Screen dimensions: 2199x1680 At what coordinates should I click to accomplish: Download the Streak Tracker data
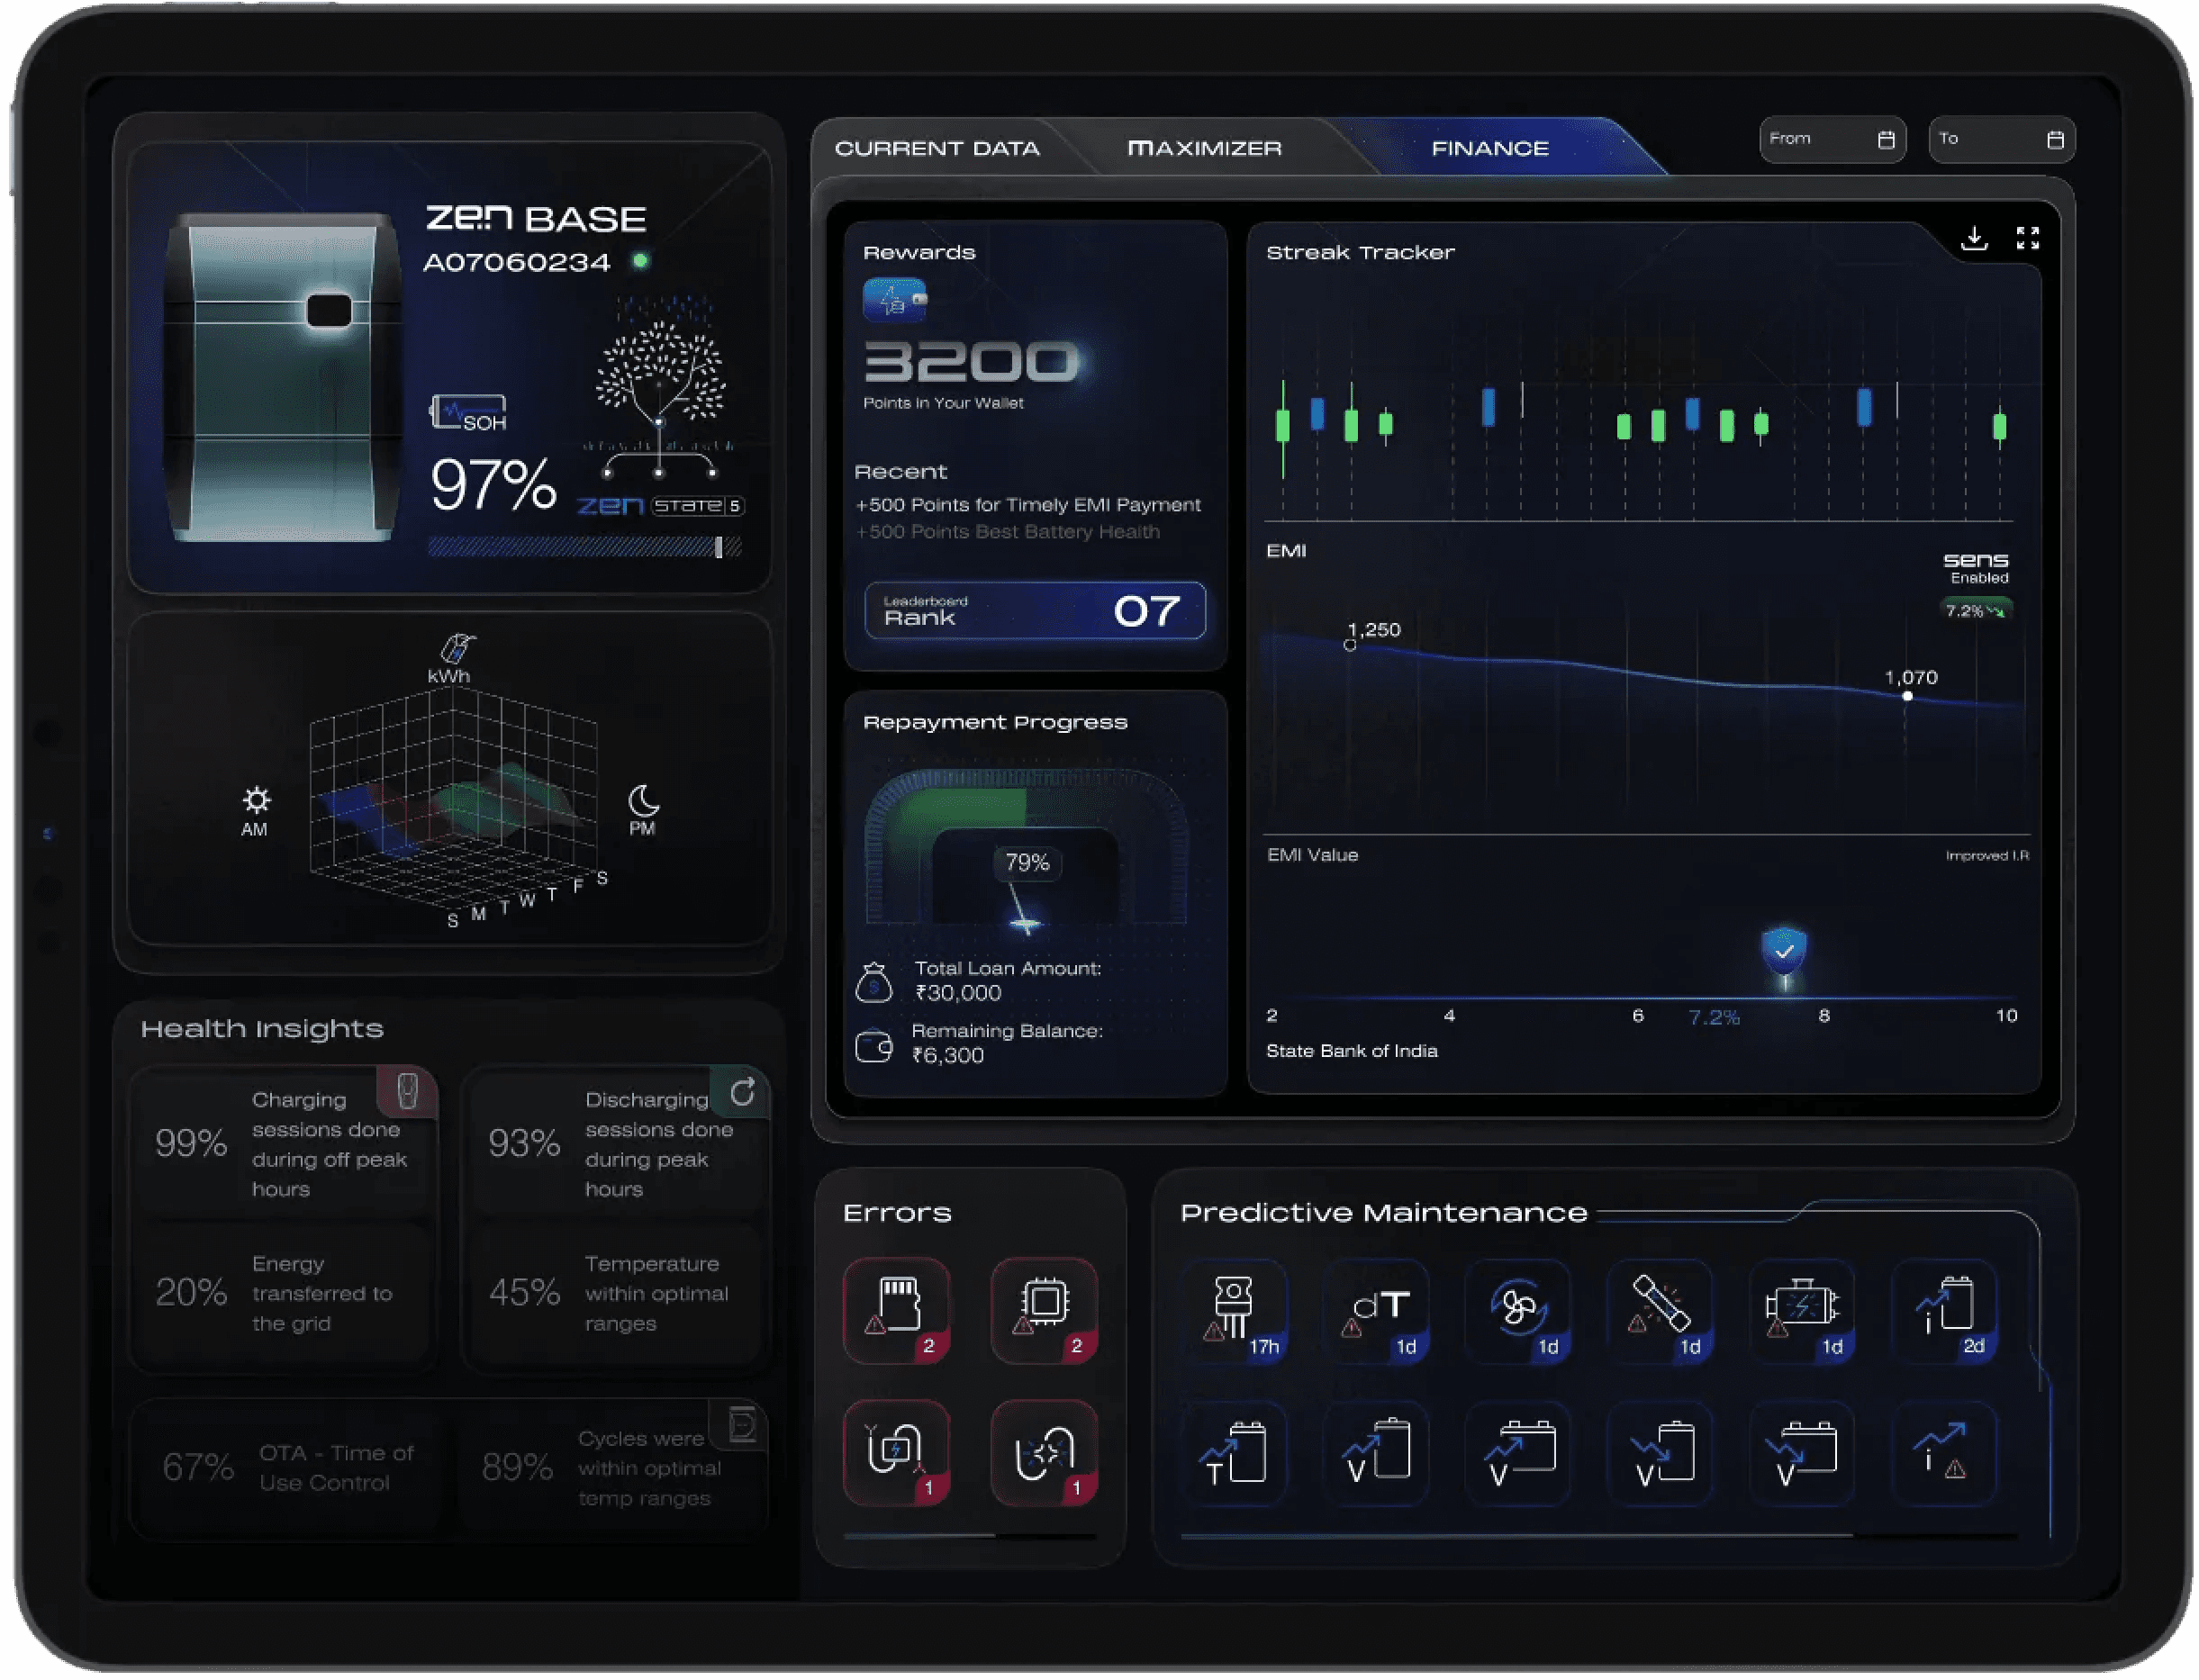[x=1974, y=238]
